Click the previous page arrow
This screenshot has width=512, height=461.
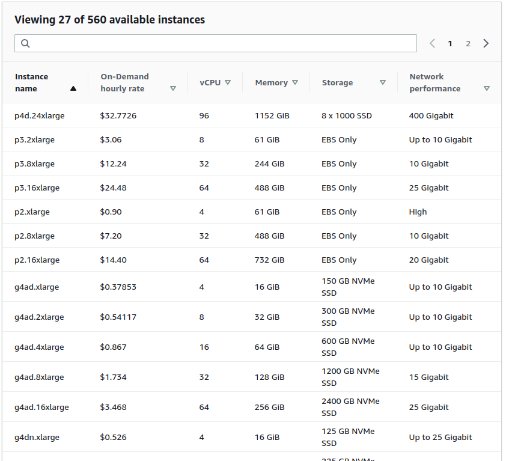(x=432, y=43)
